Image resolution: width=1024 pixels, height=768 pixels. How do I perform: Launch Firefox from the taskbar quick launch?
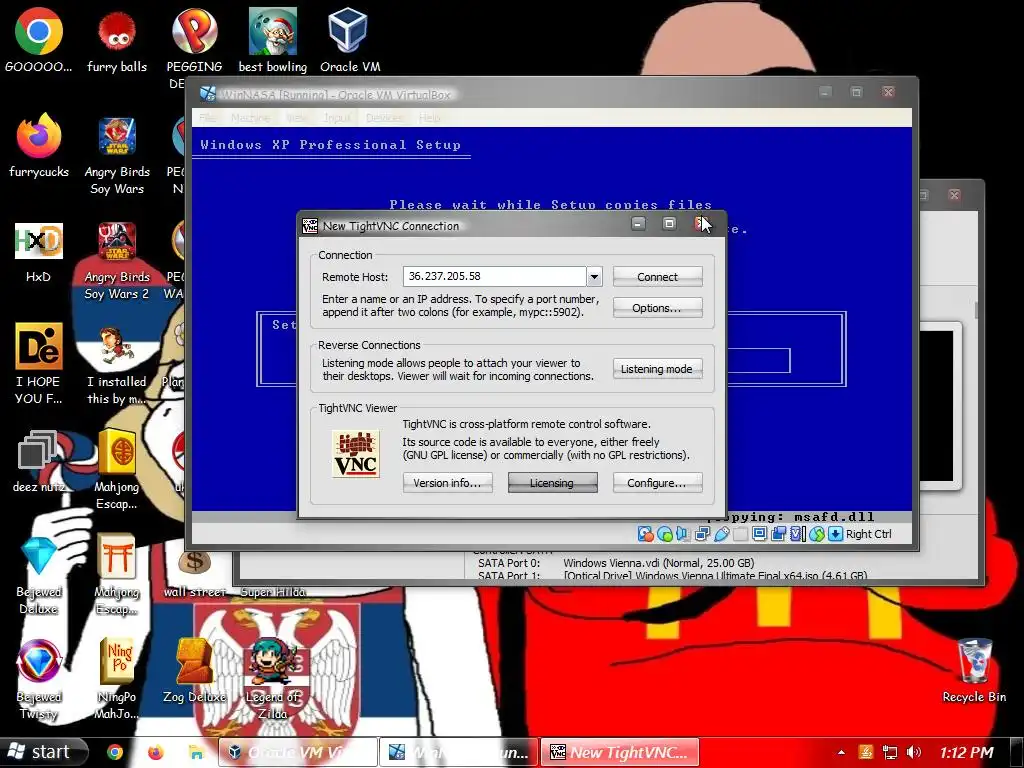pyautogui.click(x=155, y=752)
